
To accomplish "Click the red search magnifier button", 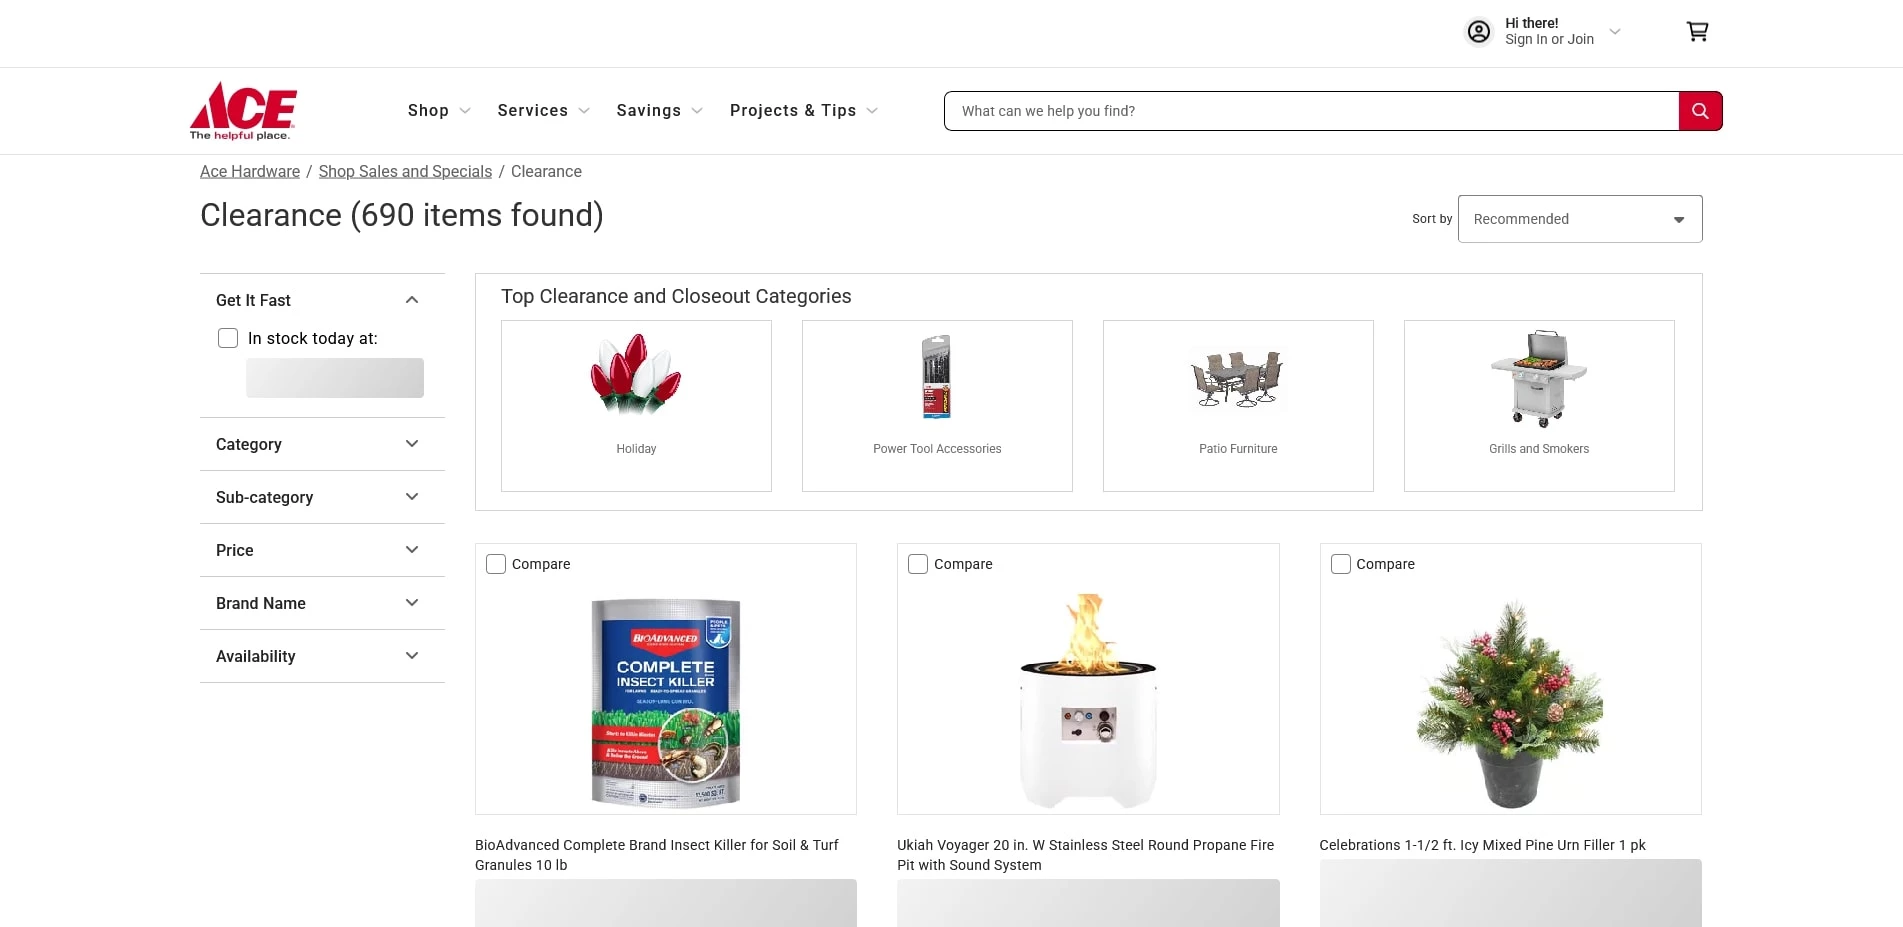I will [x=1700, y=111].
